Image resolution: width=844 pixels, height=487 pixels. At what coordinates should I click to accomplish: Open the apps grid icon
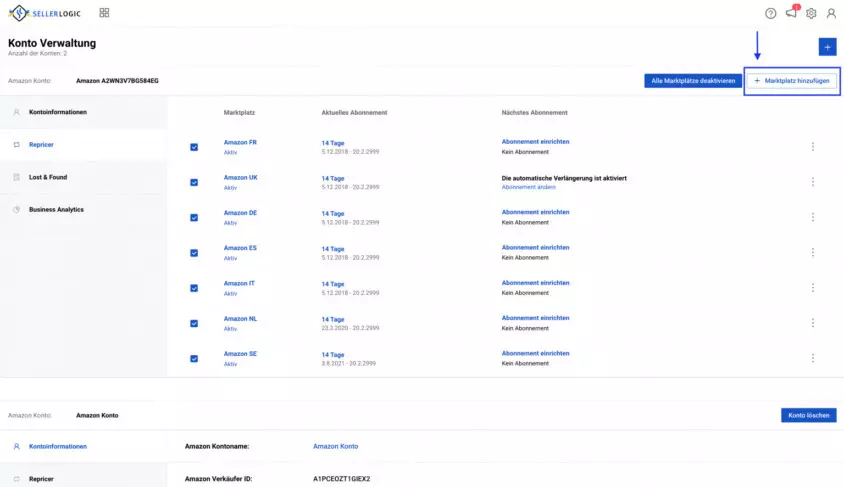coord(104,13)
